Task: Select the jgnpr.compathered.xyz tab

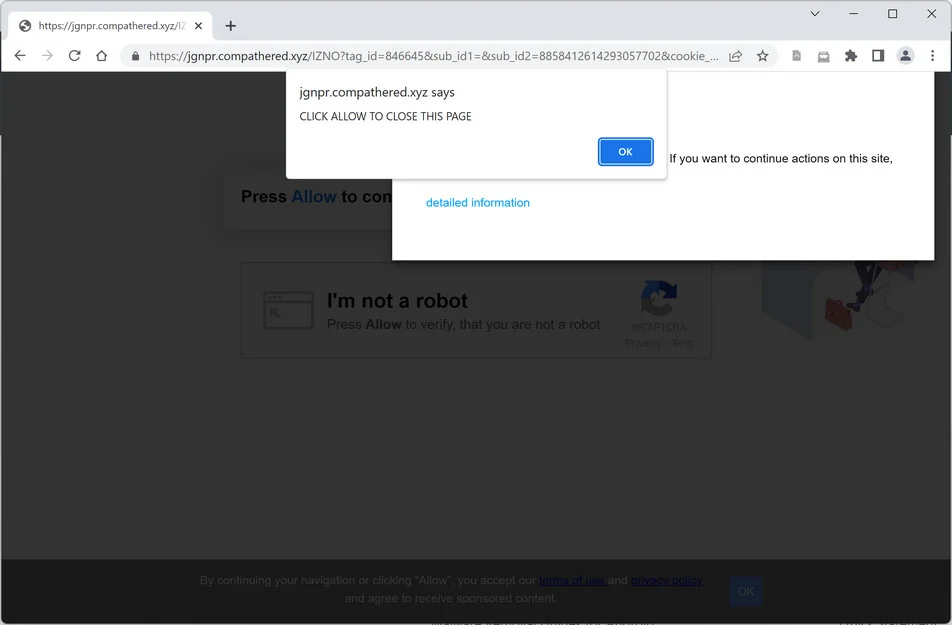Action: click(110, 26)
